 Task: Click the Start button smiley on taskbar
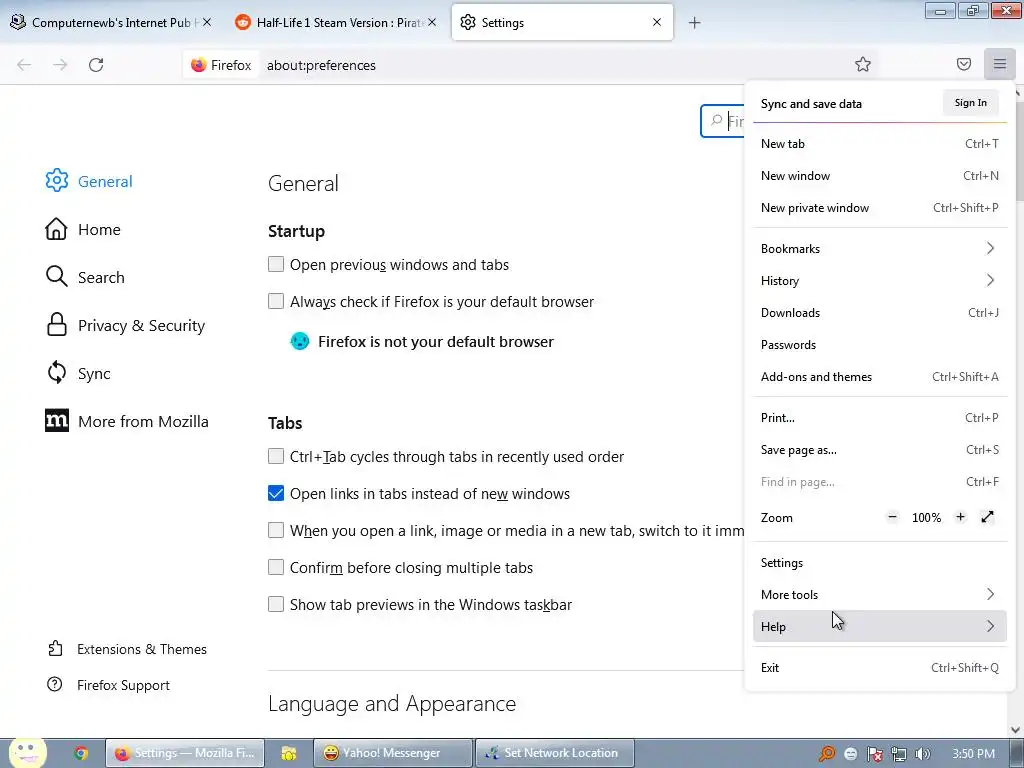[x=27, y=752]
